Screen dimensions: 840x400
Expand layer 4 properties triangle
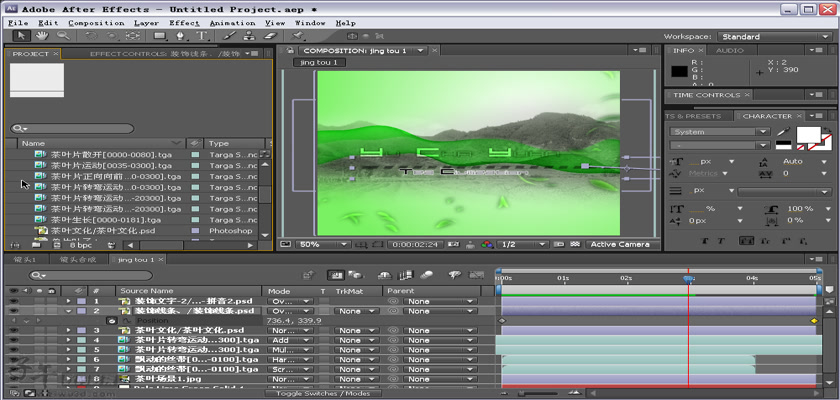click(x=69, y=340)
